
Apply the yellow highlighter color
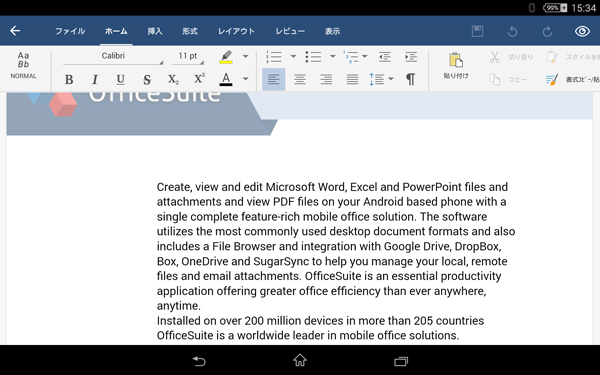(226, 57)
